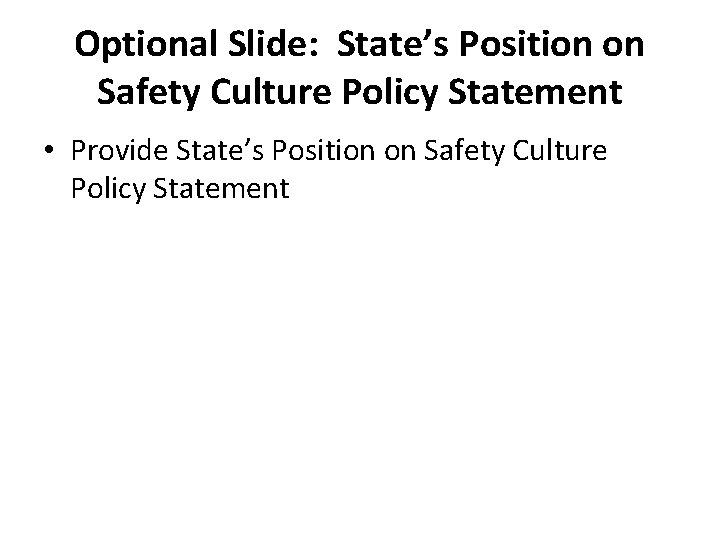Viewport: 720px width, 540px height.
Task: Click "Culture" in the bullet text
Action: click(565, 152)
